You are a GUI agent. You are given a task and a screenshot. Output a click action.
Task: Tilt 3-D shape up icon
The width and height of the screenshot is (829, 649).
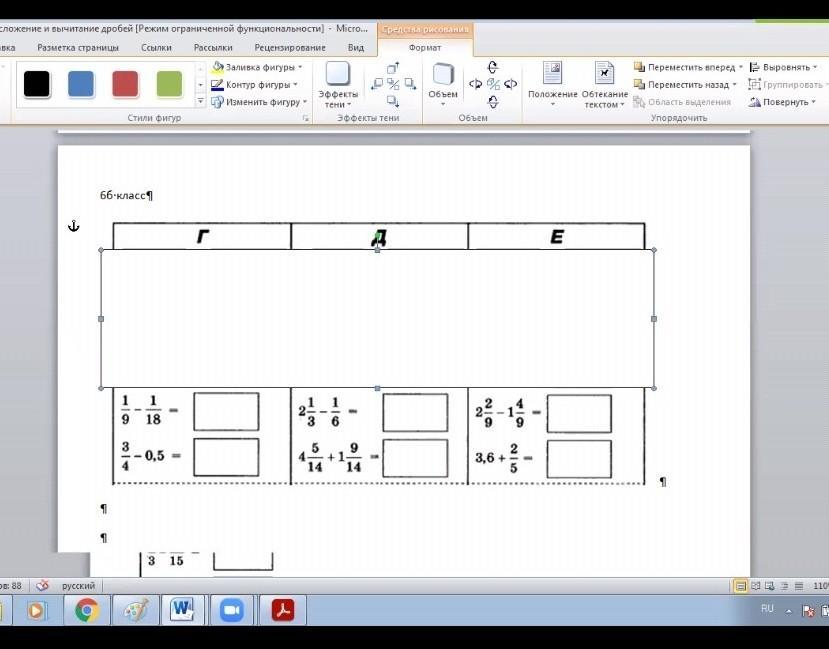pos(493,67)
